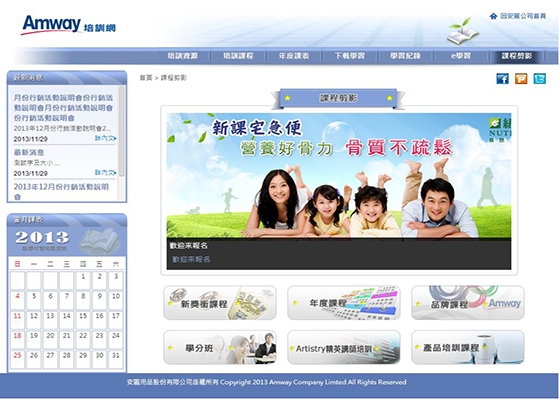560x400 pixels.
Task: Open the Artistry精英講師培訓 button
Action: (x=344, y=348)
